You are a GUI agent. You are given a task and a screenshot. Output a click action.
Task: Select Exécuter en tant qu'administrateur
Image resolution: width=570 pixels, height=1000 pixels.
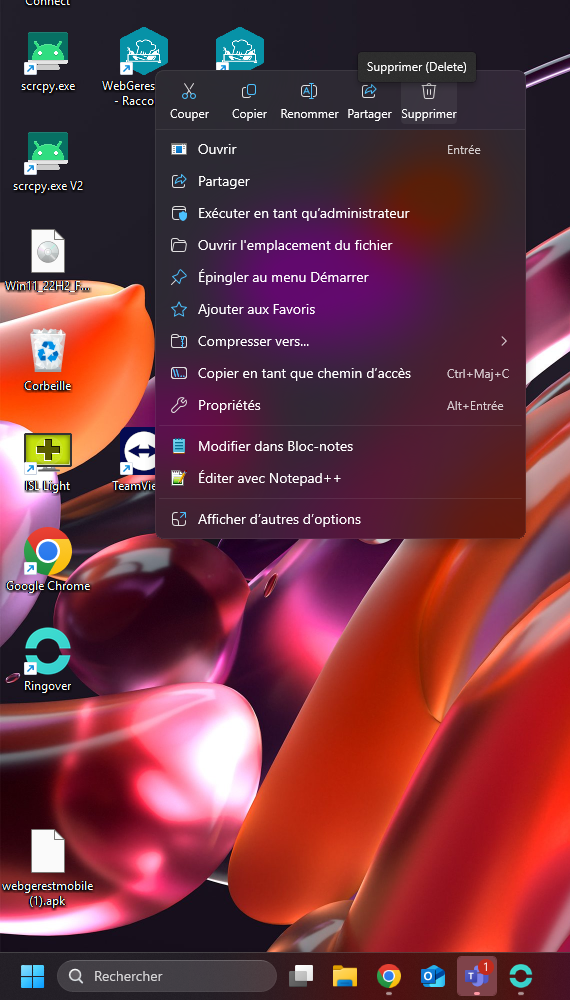[340, 213]
